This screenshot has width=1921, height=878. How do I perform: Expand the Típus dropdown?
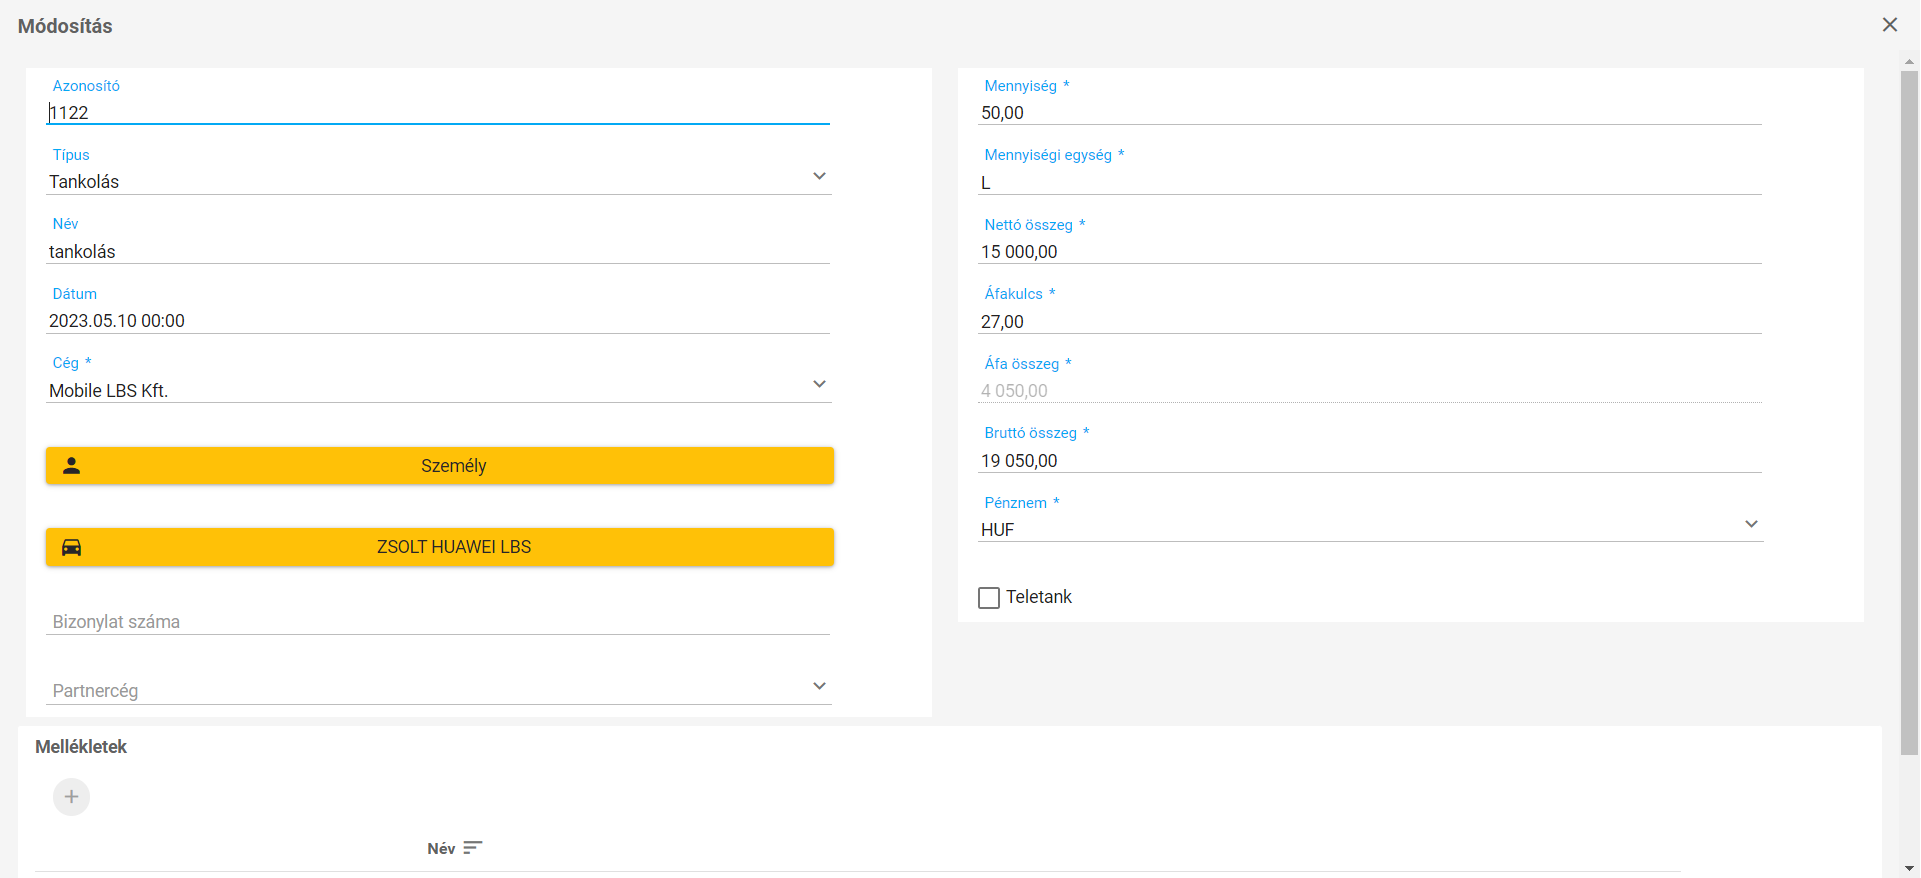[819, 177]
